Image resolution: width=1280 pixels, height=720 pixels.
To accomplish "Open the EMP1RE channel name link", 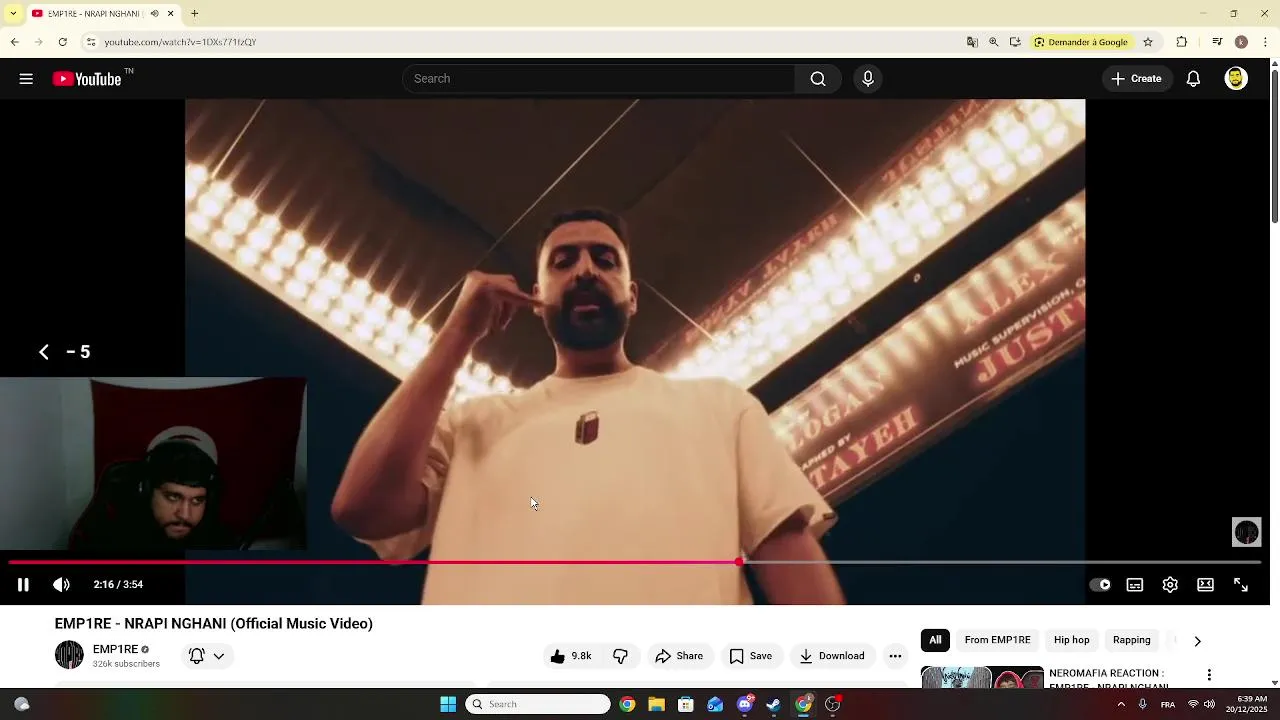I will (x=115, y=649).
